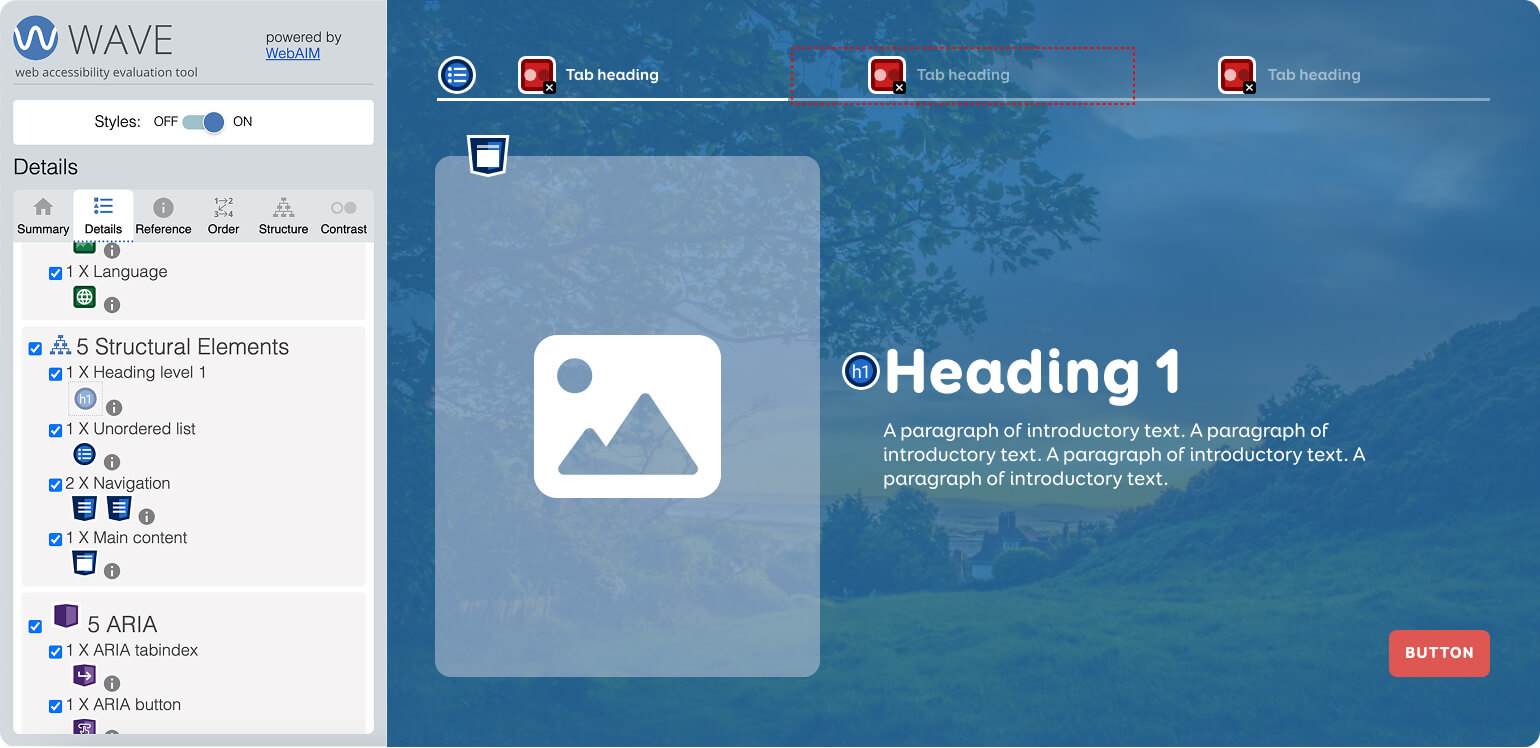Click info icon beside Main content icon
The height and width of the screenshot is (748, 1540).
tap(112, 571)
